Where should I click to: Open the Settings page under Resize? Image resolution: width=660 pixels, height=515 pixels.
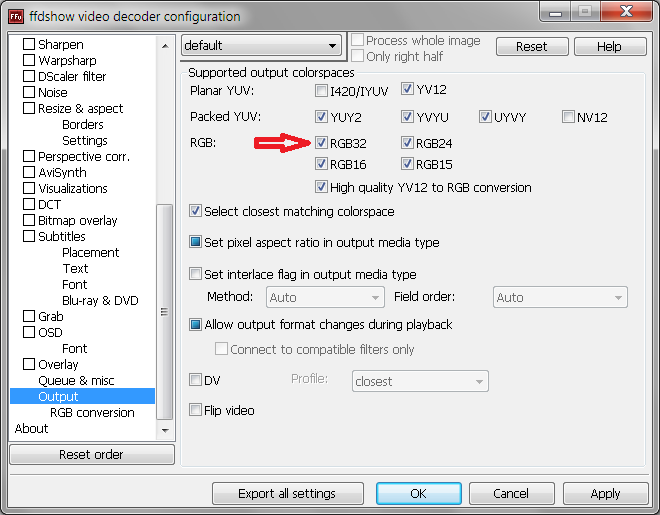tap(85, 141)
